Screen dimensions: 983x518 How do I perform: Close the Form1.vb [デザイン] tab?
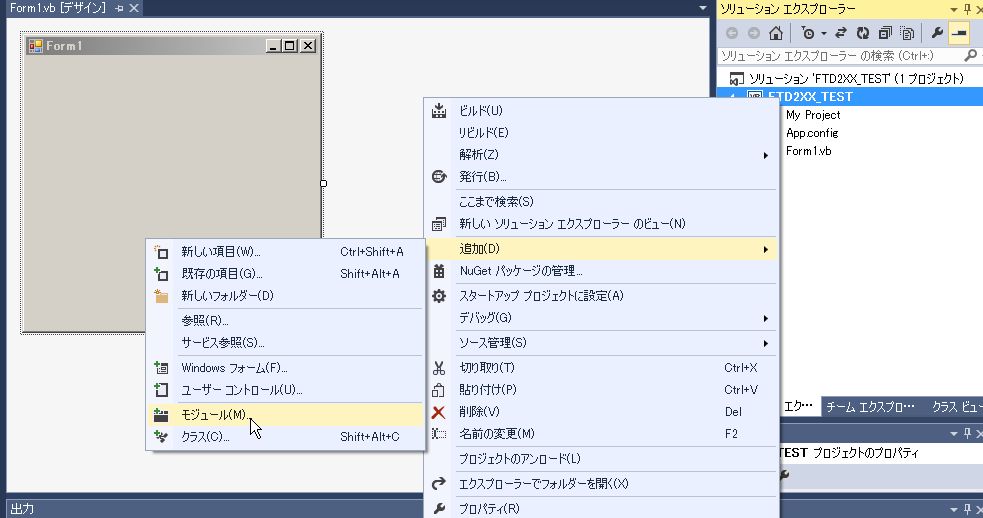tap(134, 9)
